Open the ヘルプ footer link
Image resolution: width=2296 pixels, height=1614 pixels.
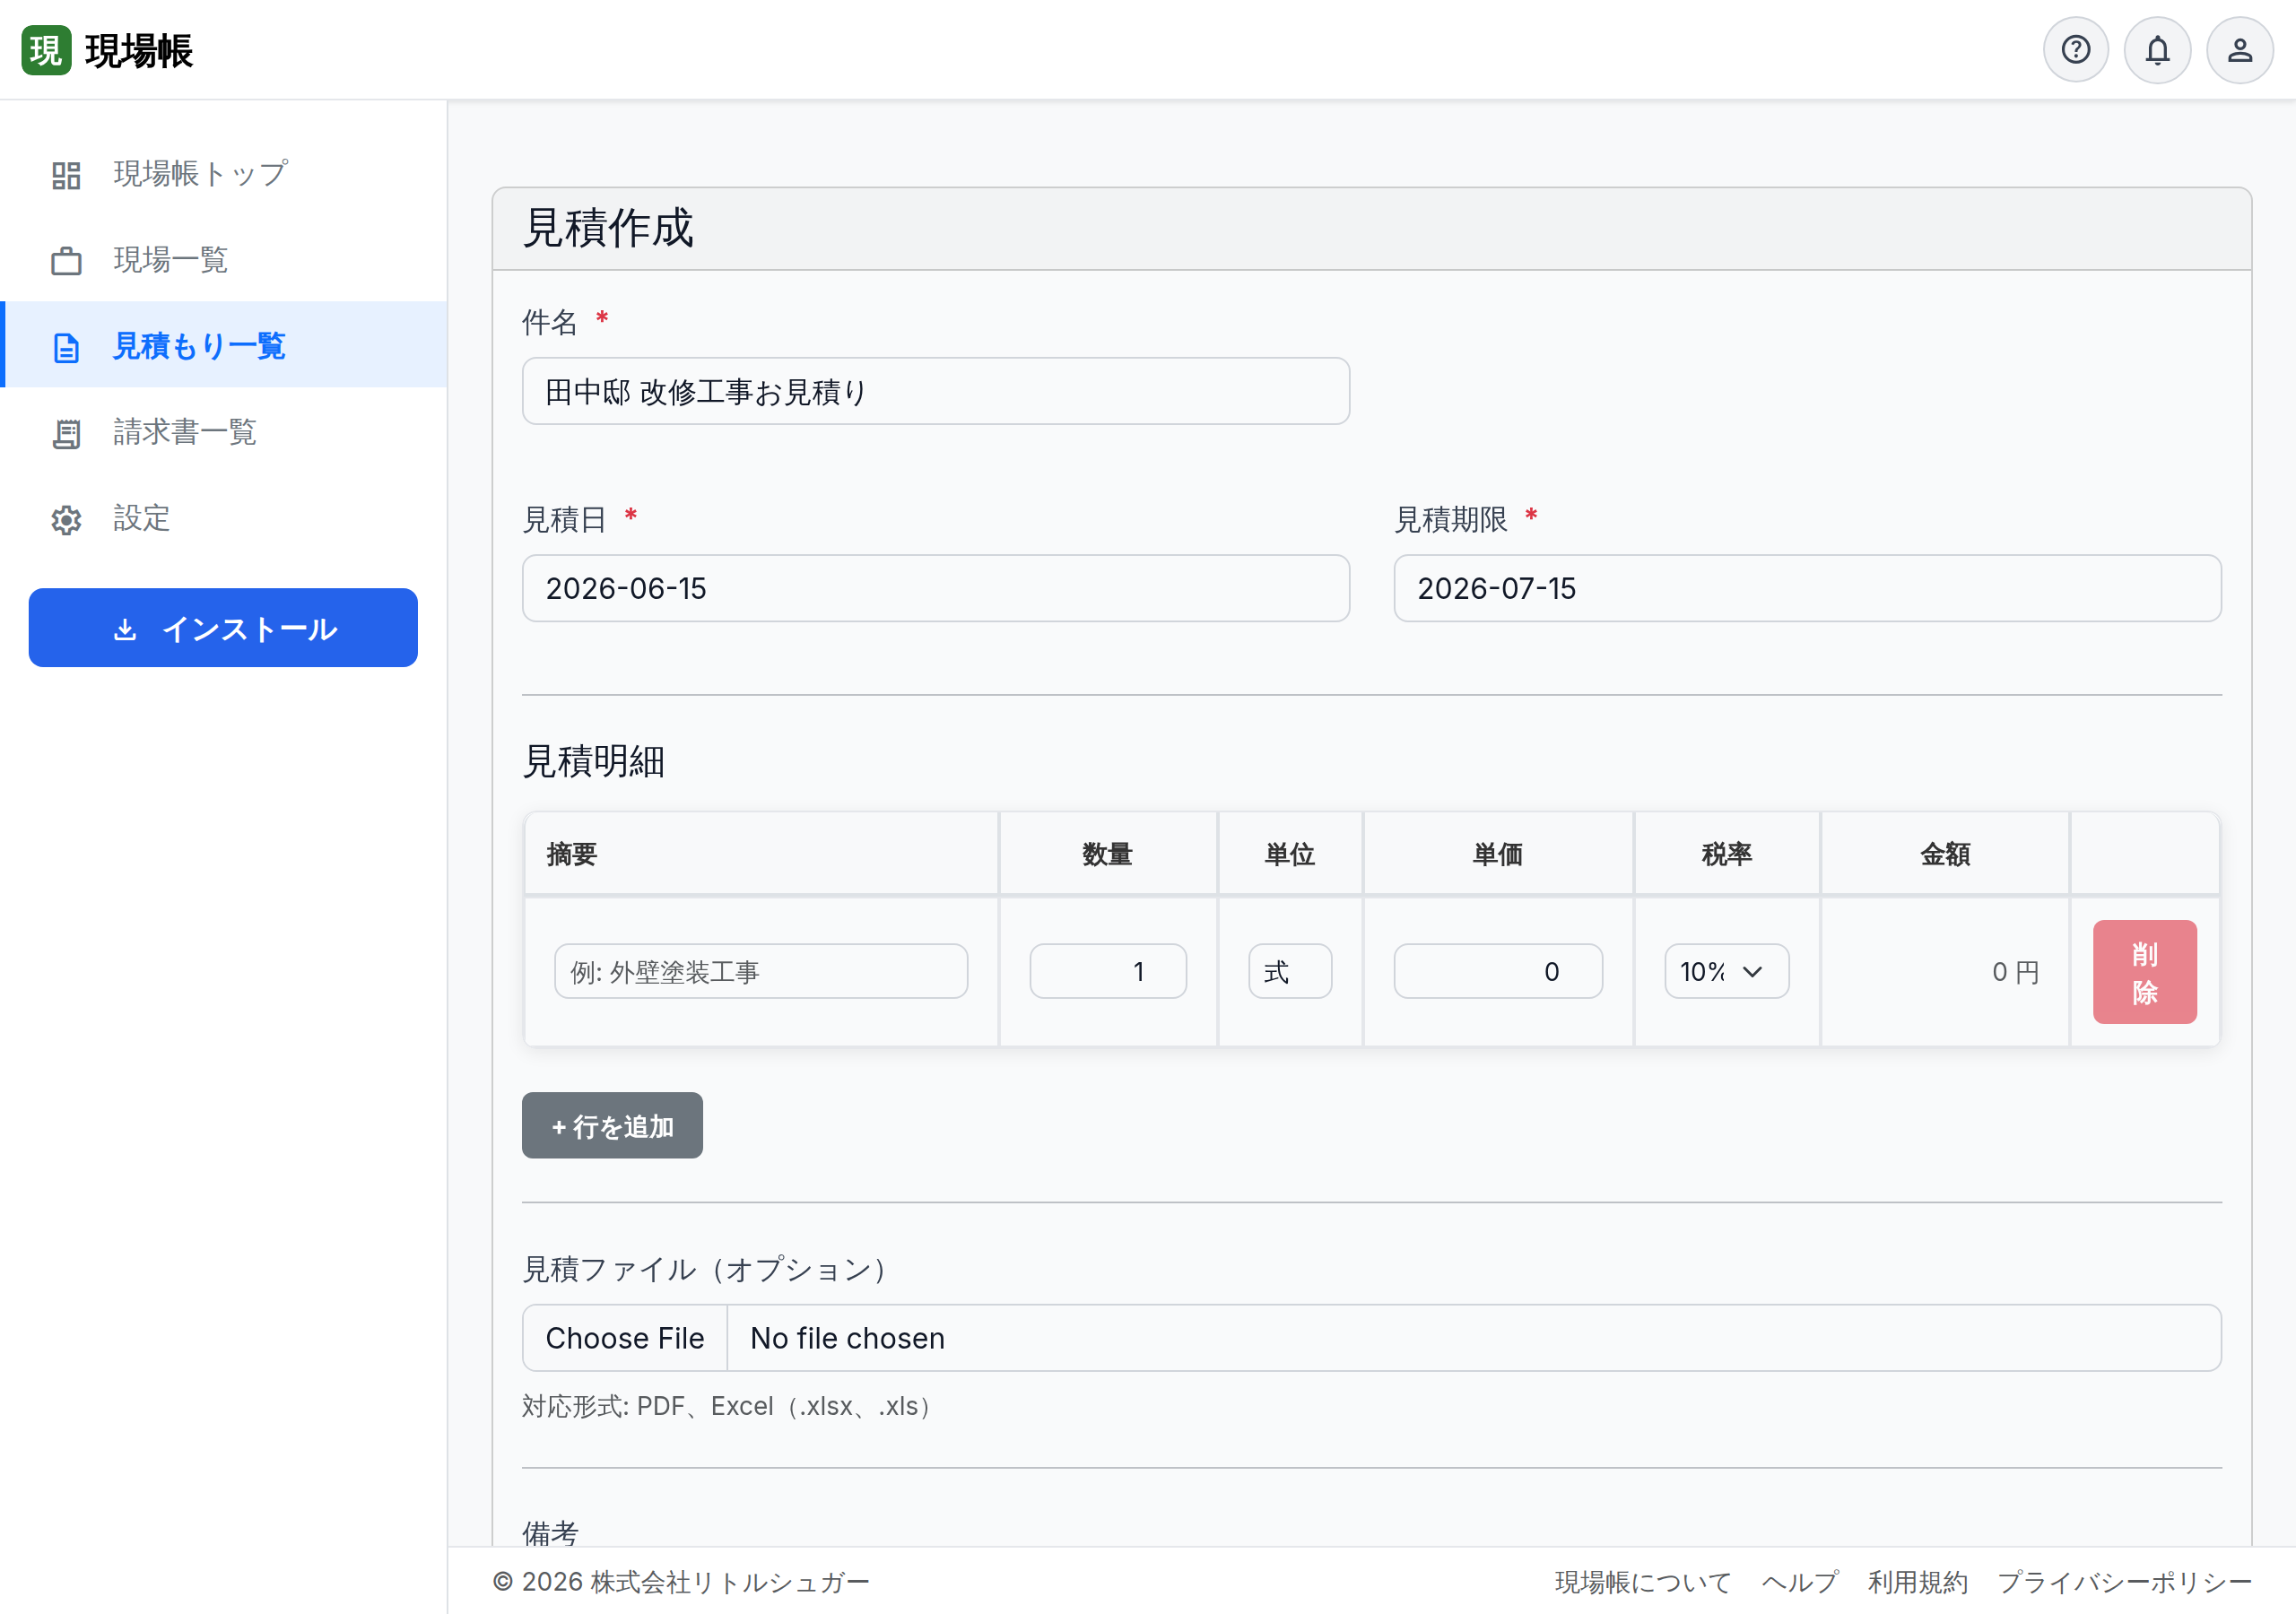click(1800, 1582)
